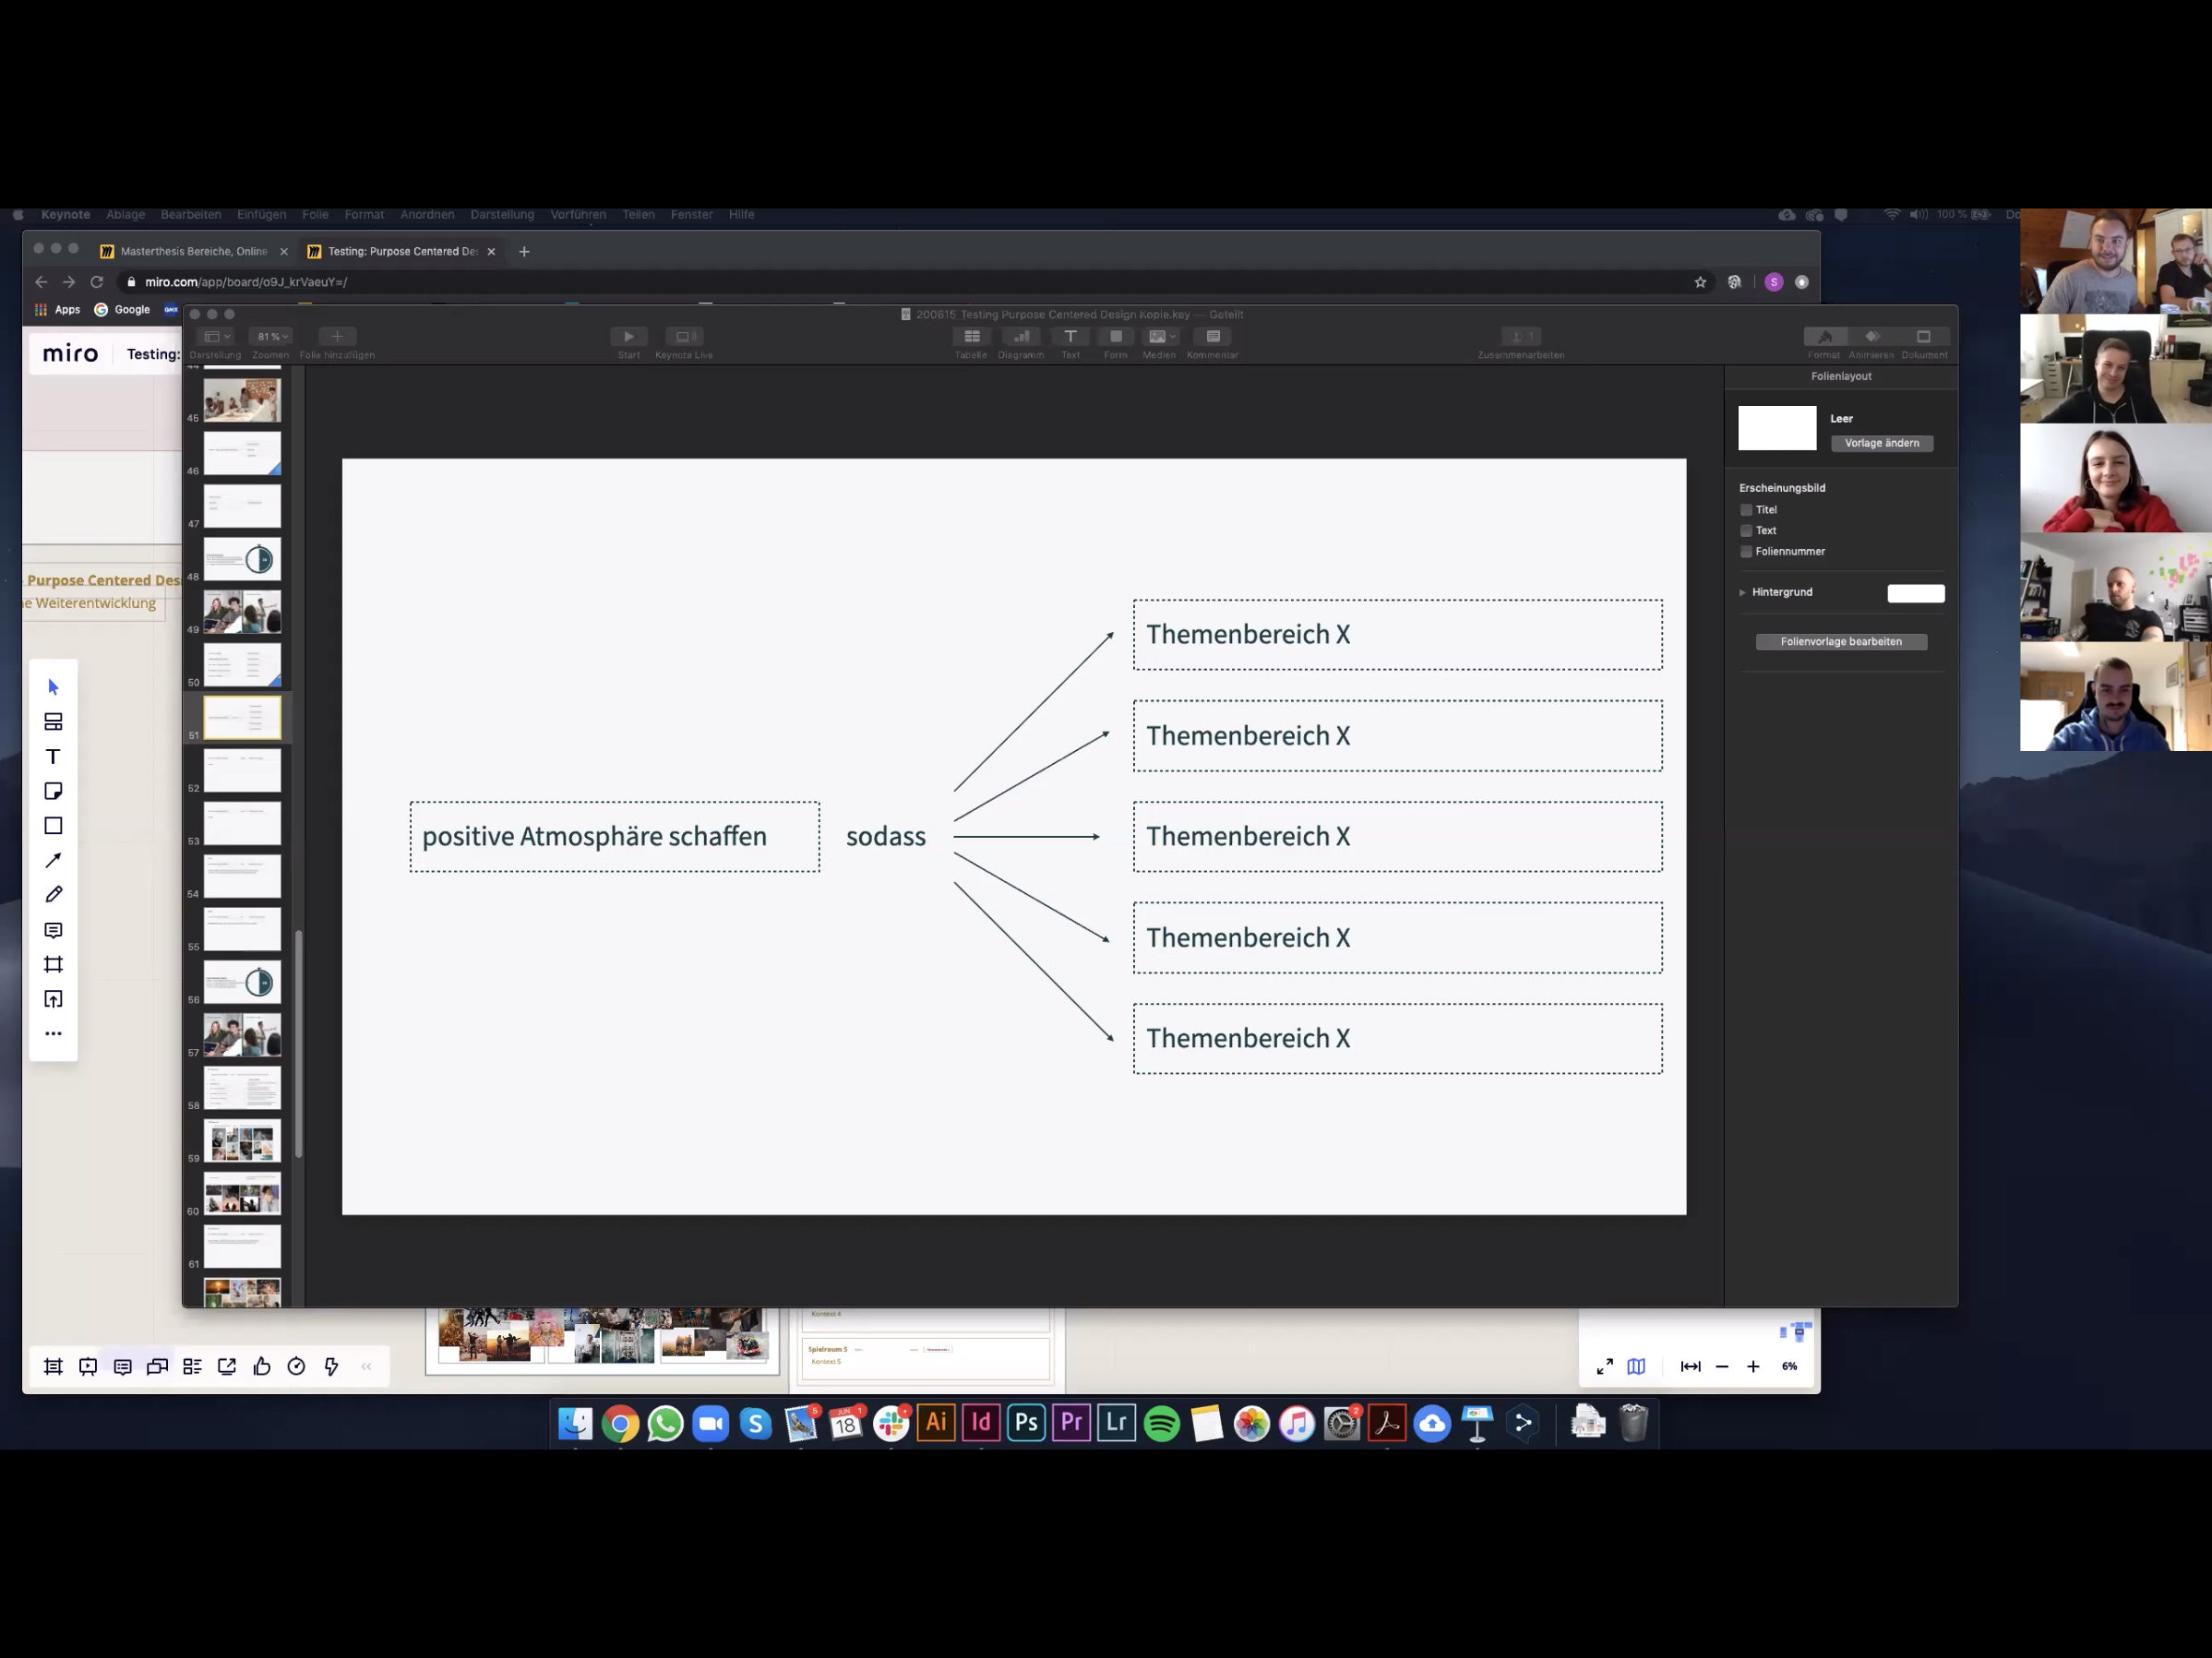This screenshot has width=2212, height=1658.
Task: Open the Darstellung view dropdown
Action: click(x=215, y=337)
